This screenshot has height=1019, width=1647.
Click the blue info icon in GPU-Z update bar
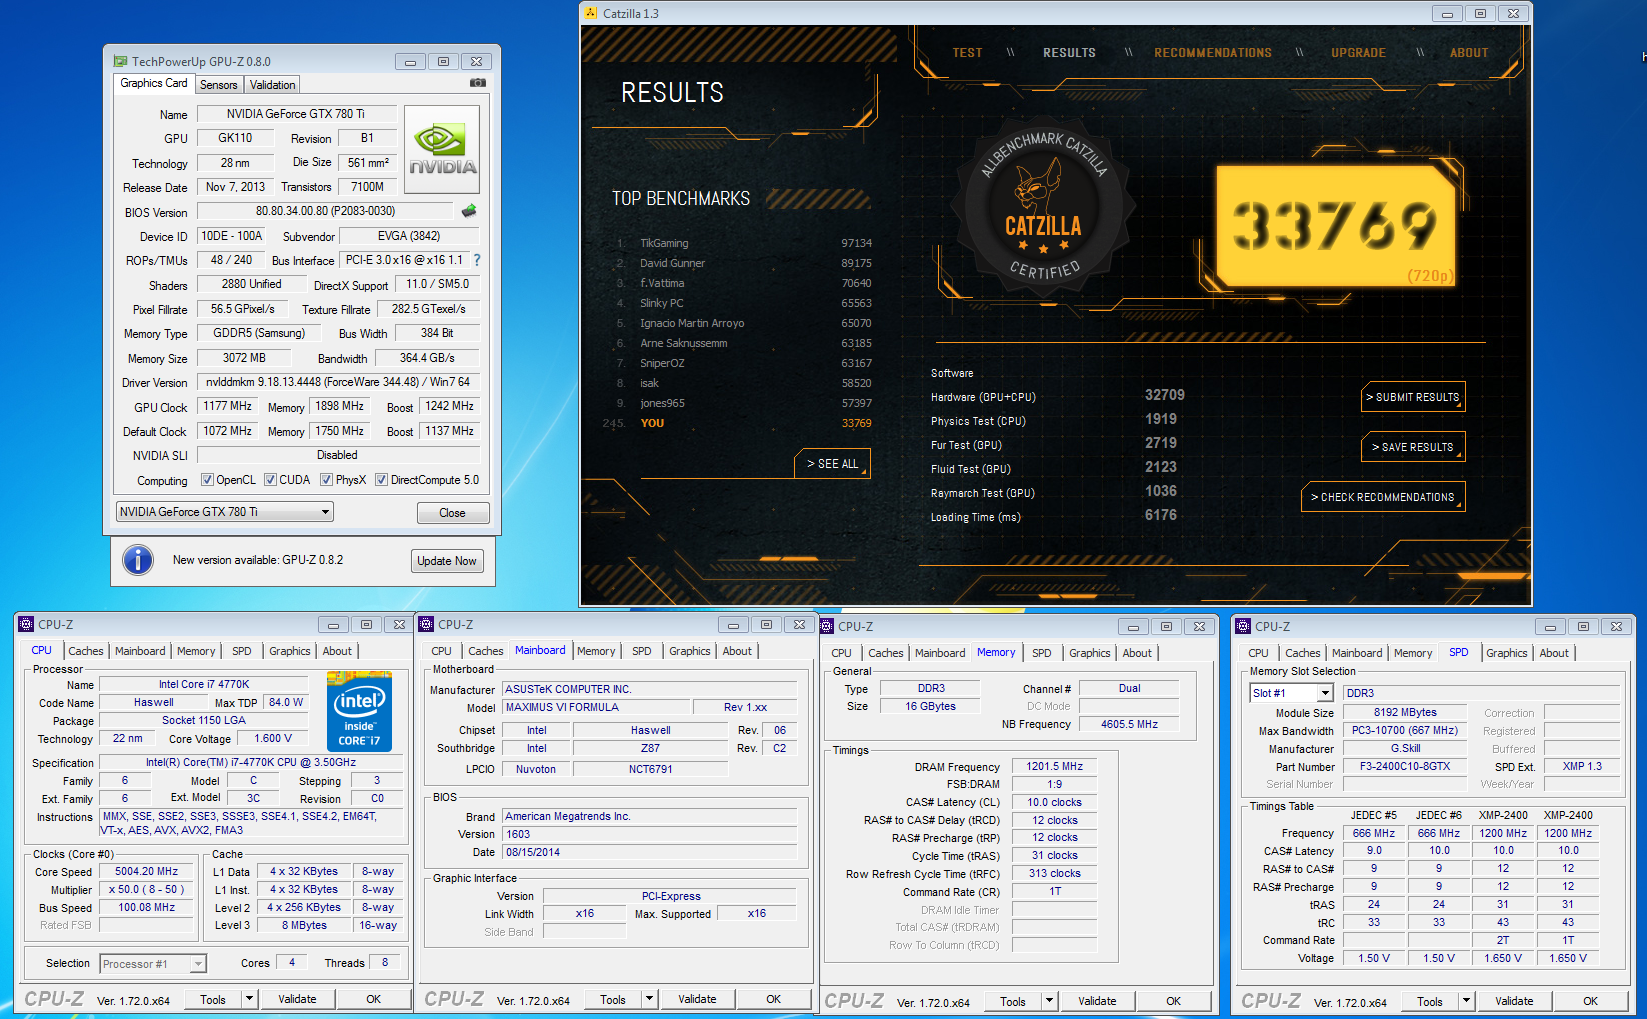pyautogui.click(x=138, y=560)
